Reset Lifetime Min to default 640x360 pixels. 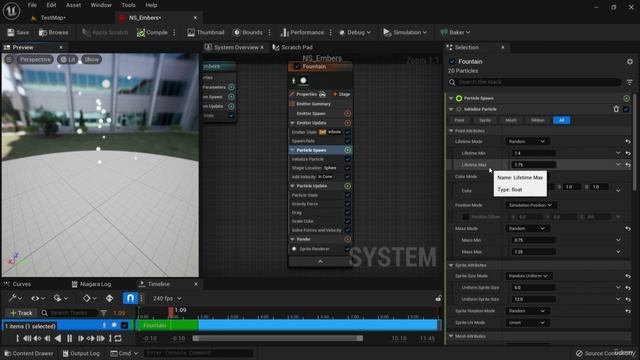(628, 153)
